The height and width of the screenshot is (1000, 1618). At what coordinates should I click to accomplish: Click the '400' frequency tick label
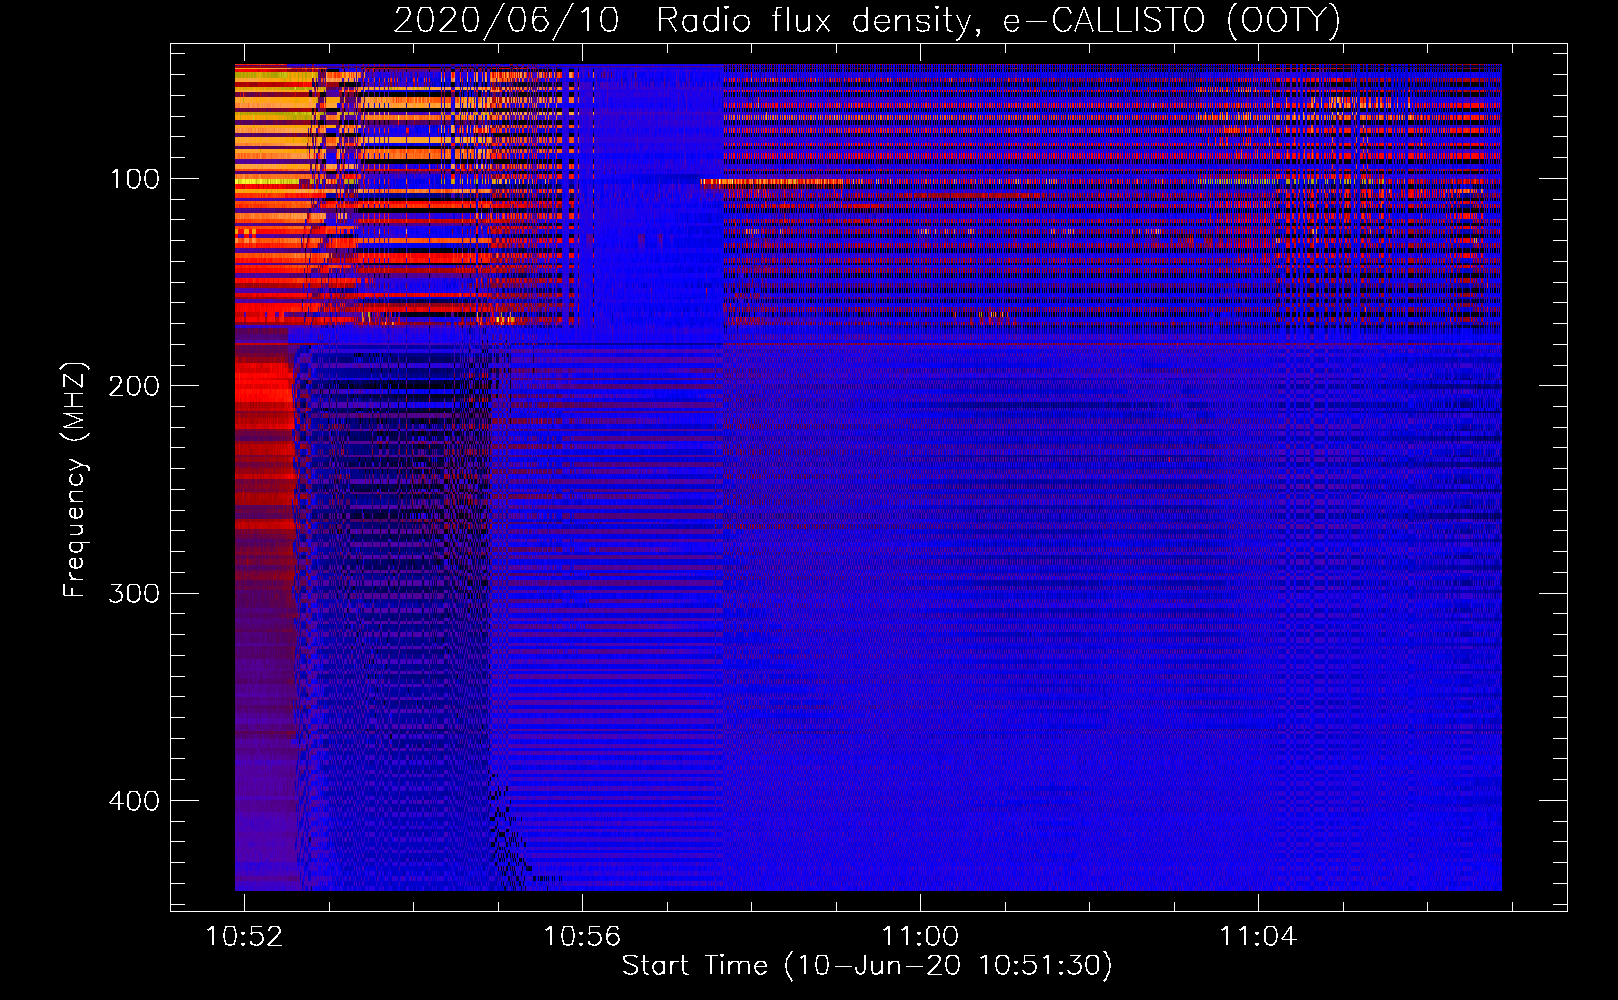point(135,801)
